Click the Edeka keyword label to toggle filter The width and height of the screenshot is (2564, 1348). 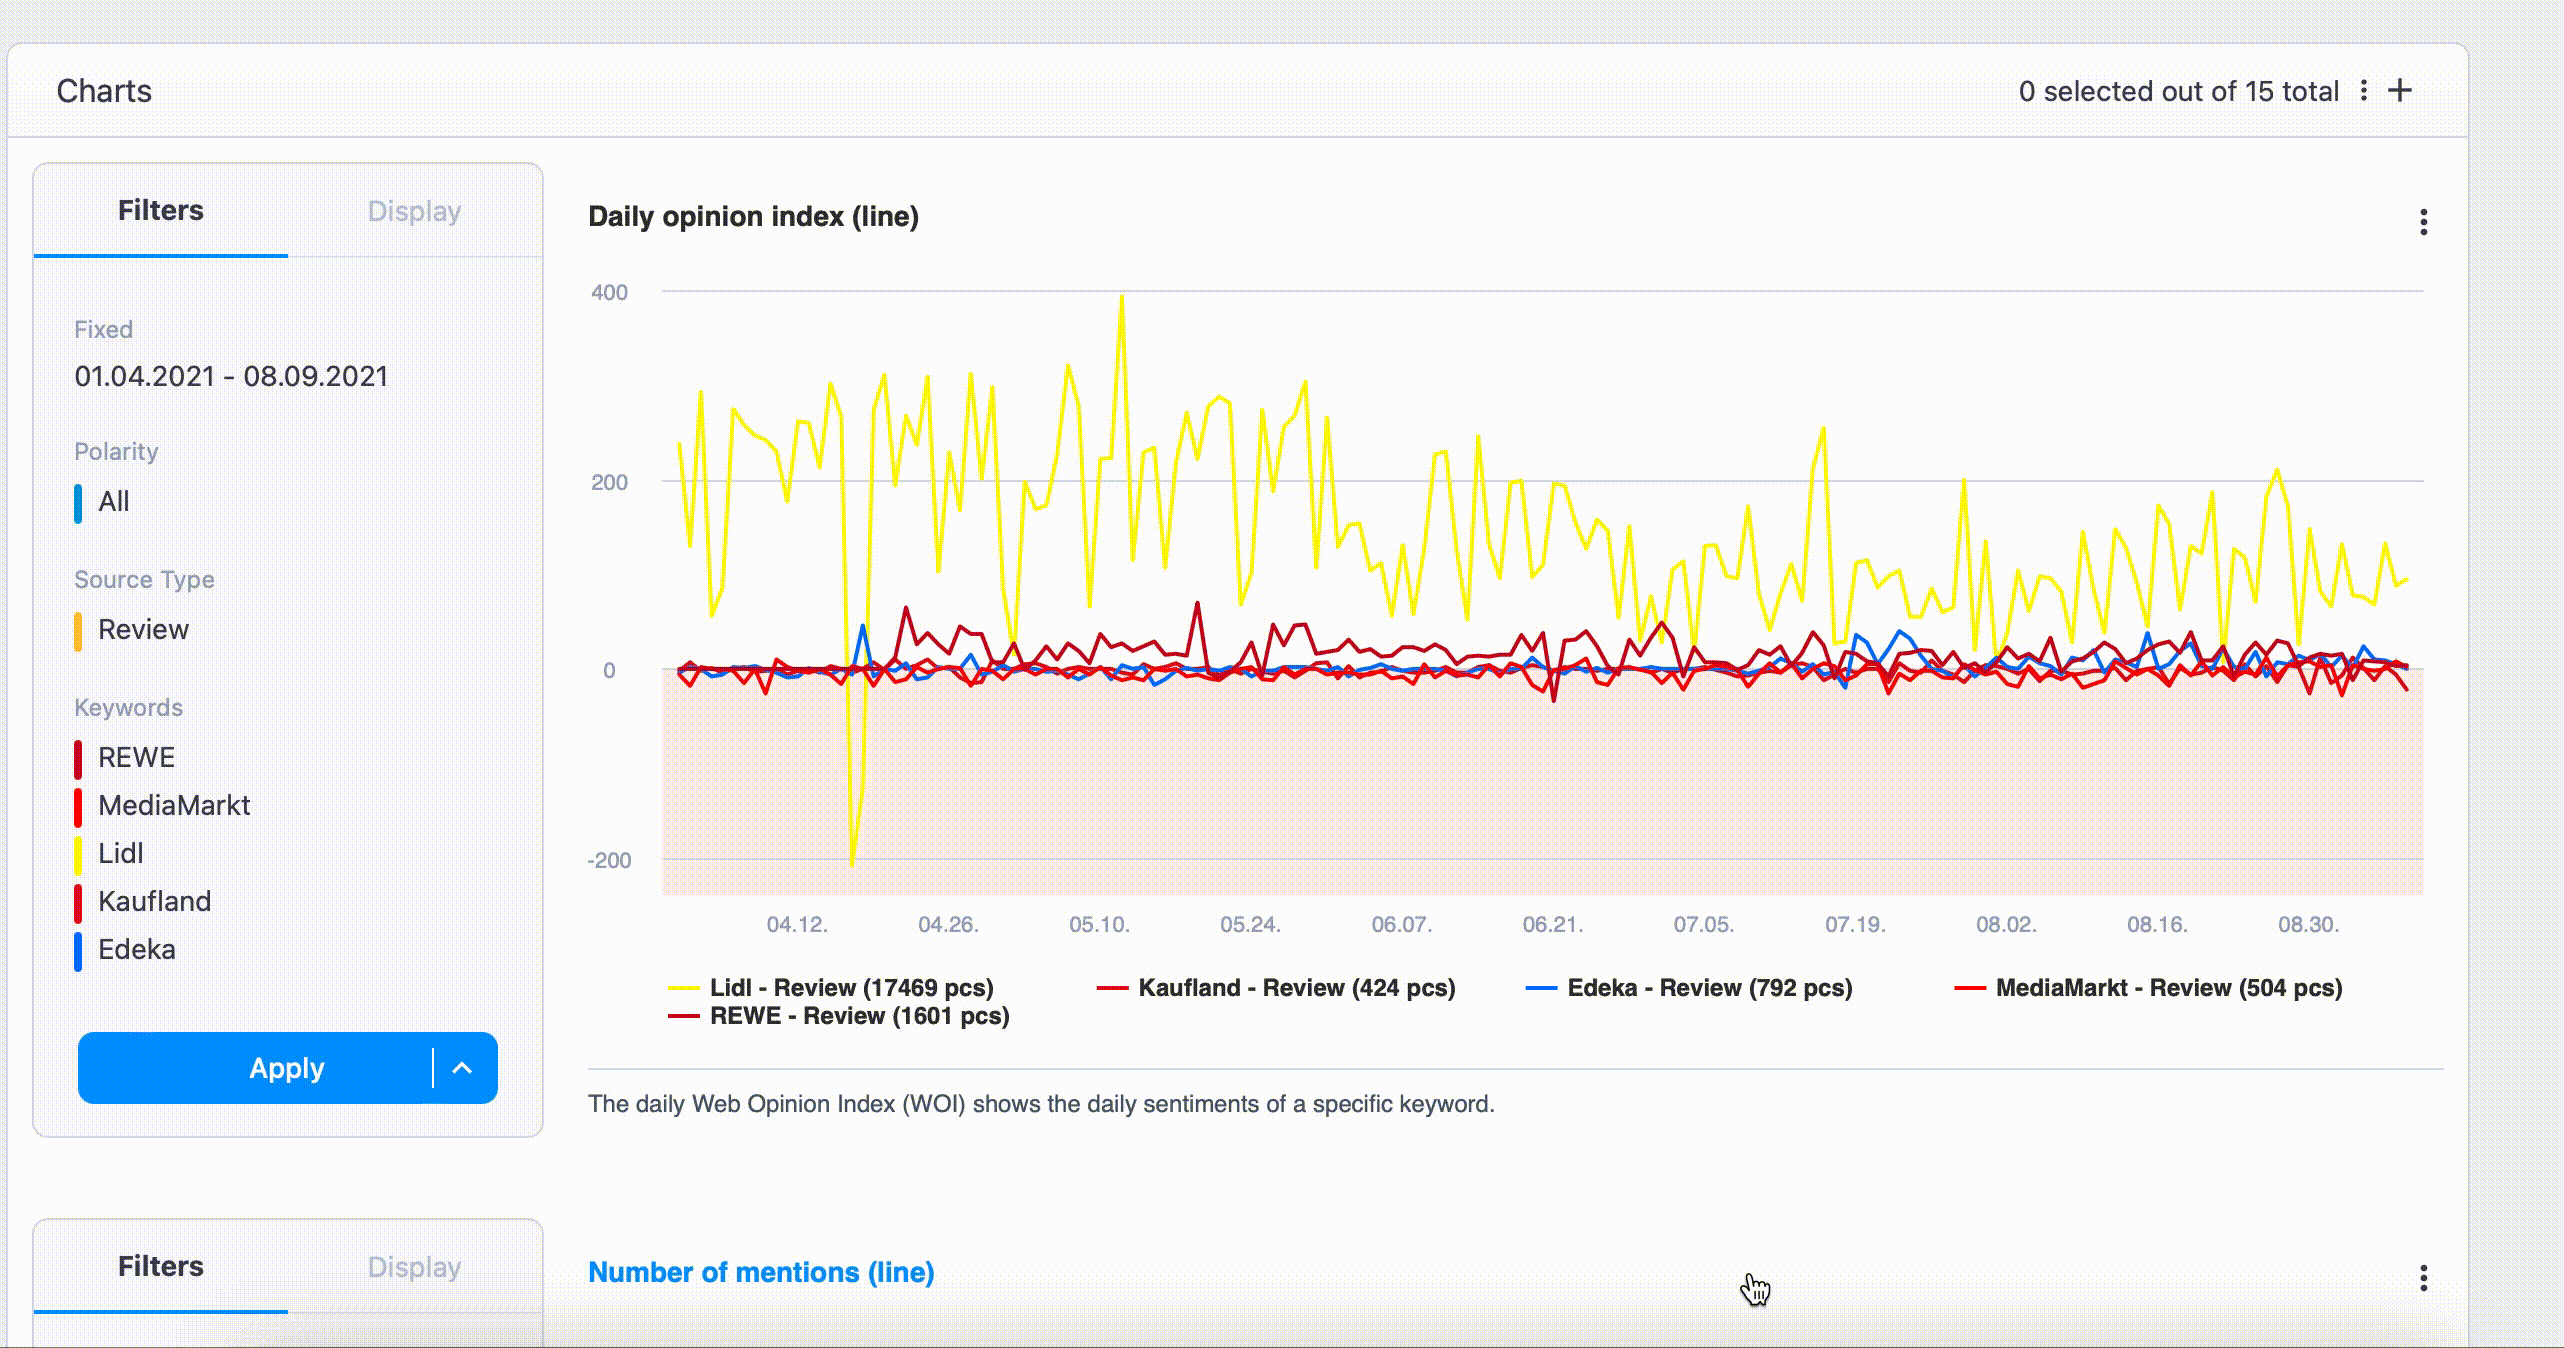(x=136, y=948)
